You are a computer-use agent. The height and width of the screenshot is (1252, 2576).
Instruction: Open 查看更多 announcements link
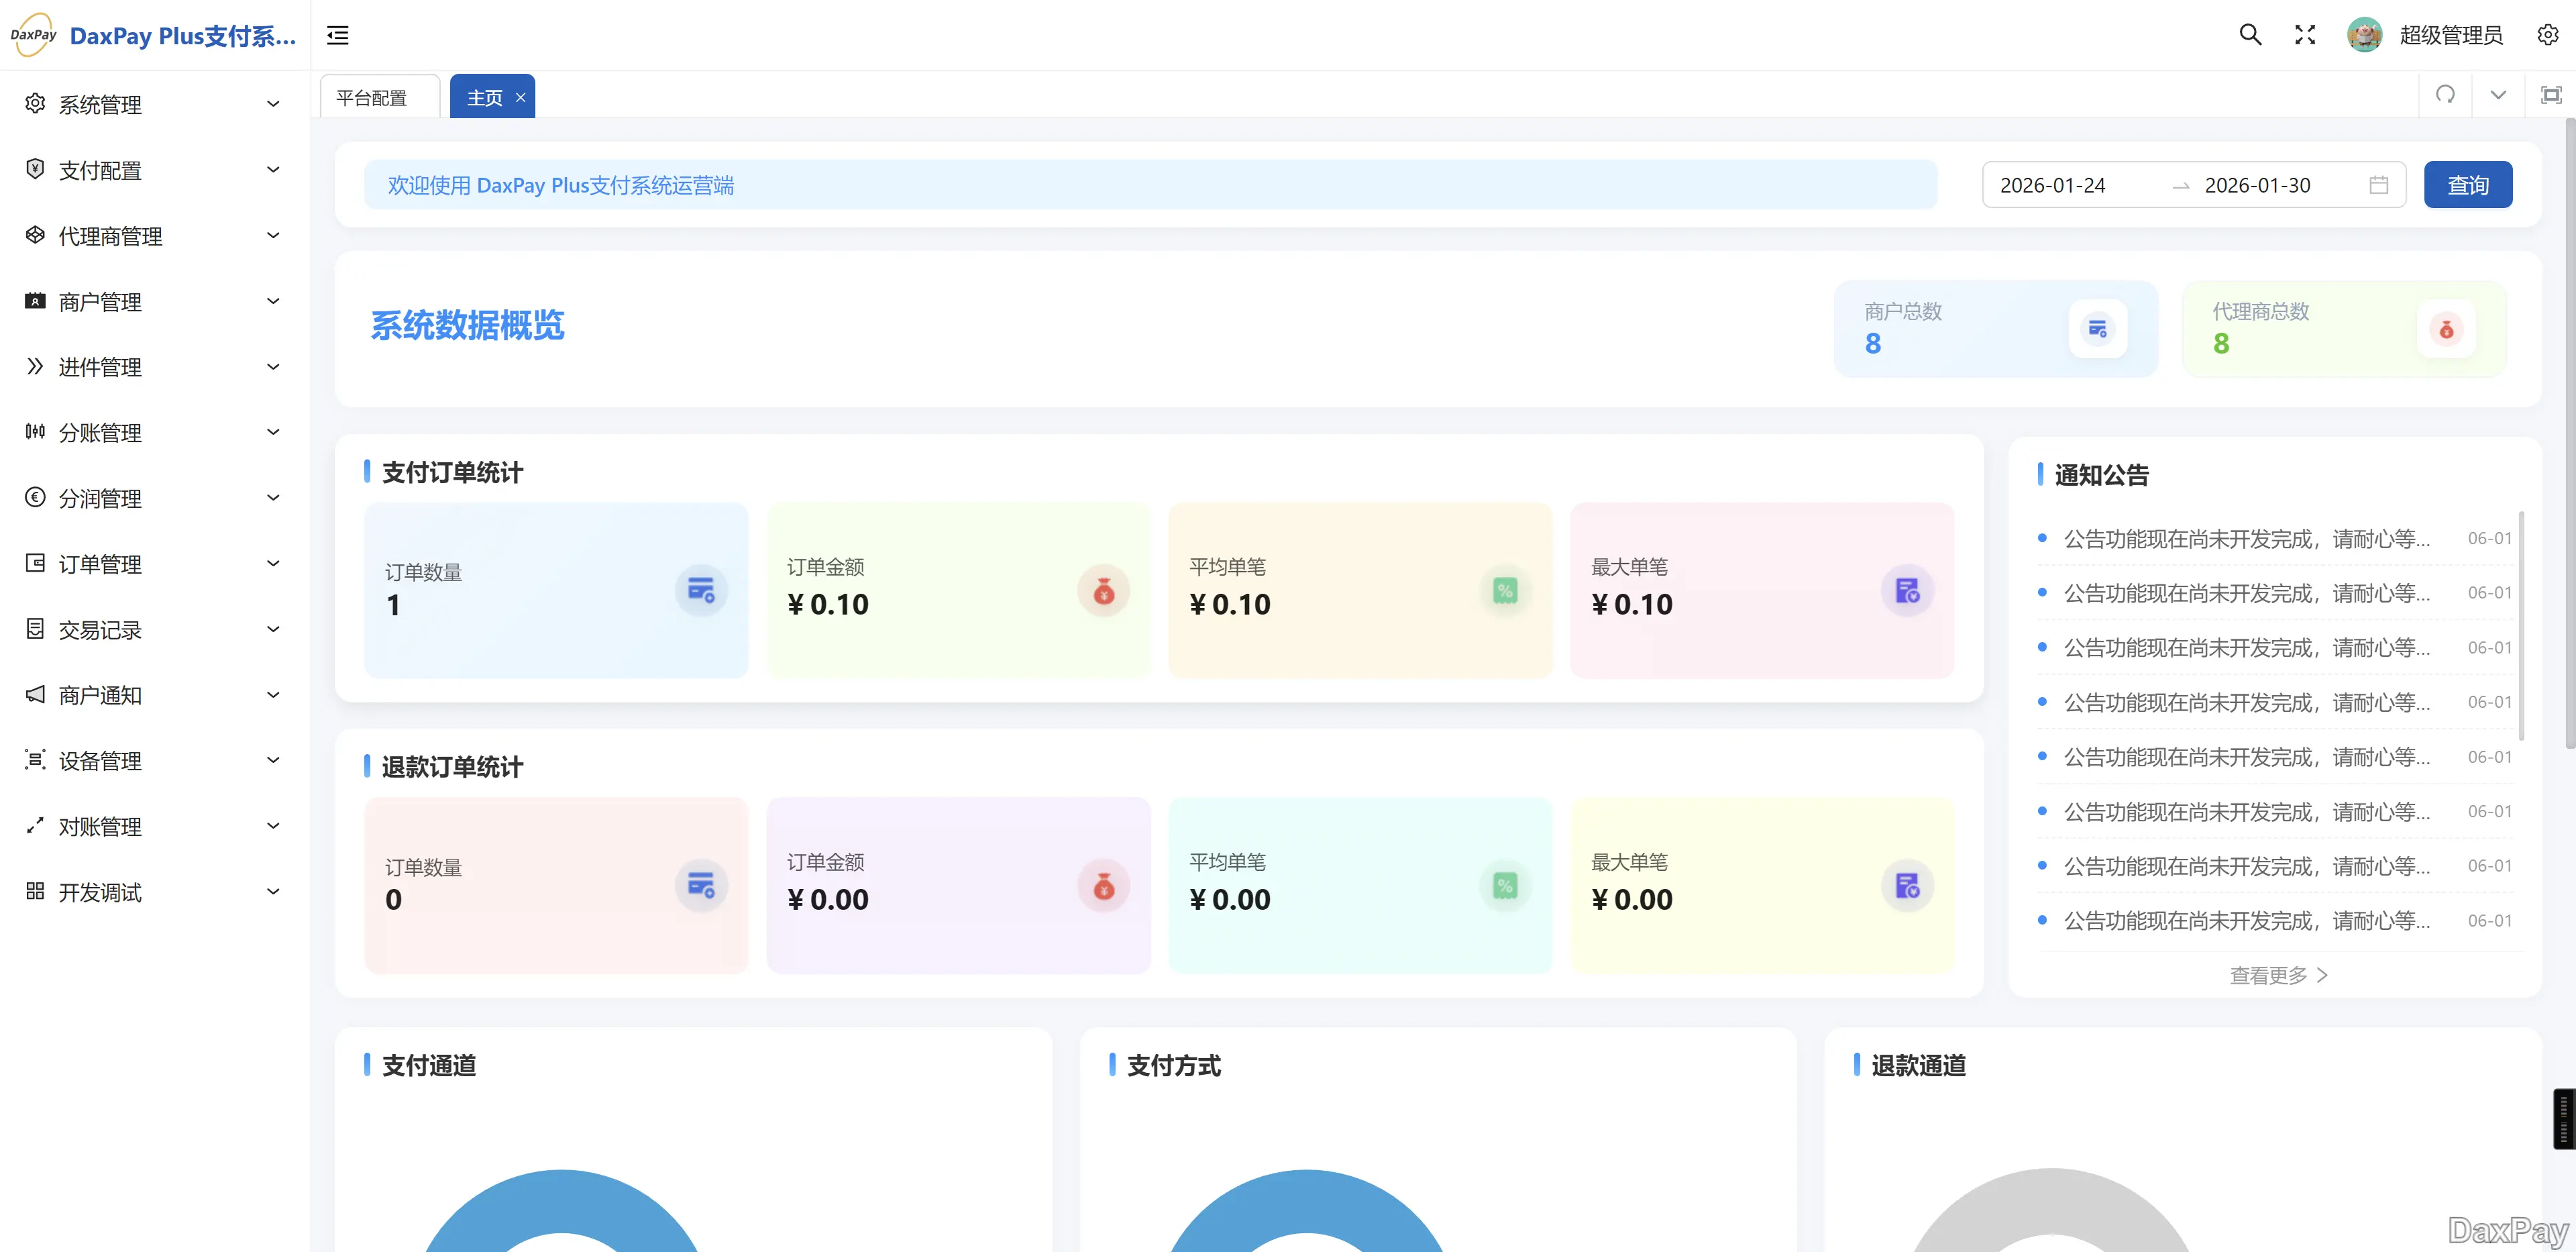click(2278, 975)
